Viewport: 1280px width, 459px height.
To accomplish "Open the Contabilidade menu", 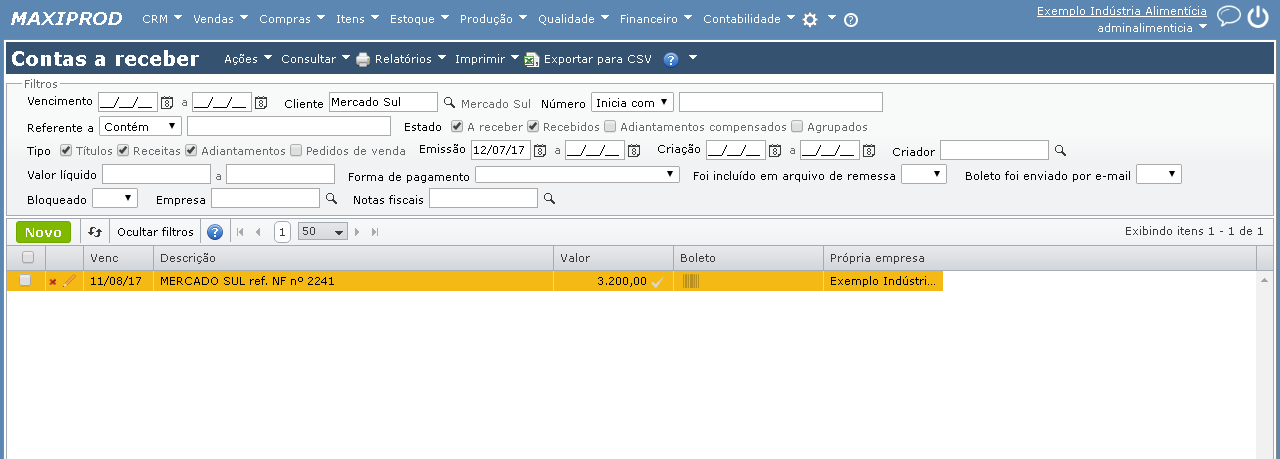I will (x=749, y=19).
